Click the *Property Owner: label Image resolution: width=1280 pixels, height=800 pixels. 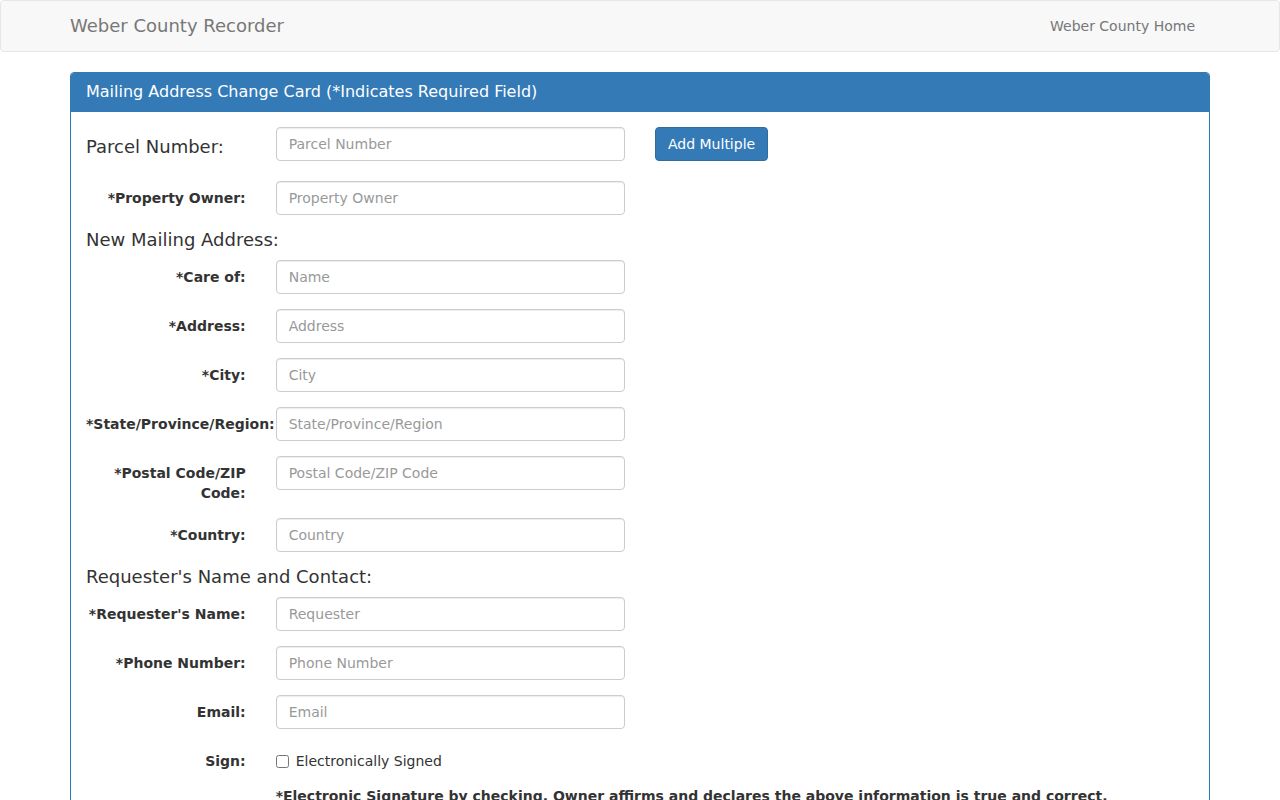point(176,198)
